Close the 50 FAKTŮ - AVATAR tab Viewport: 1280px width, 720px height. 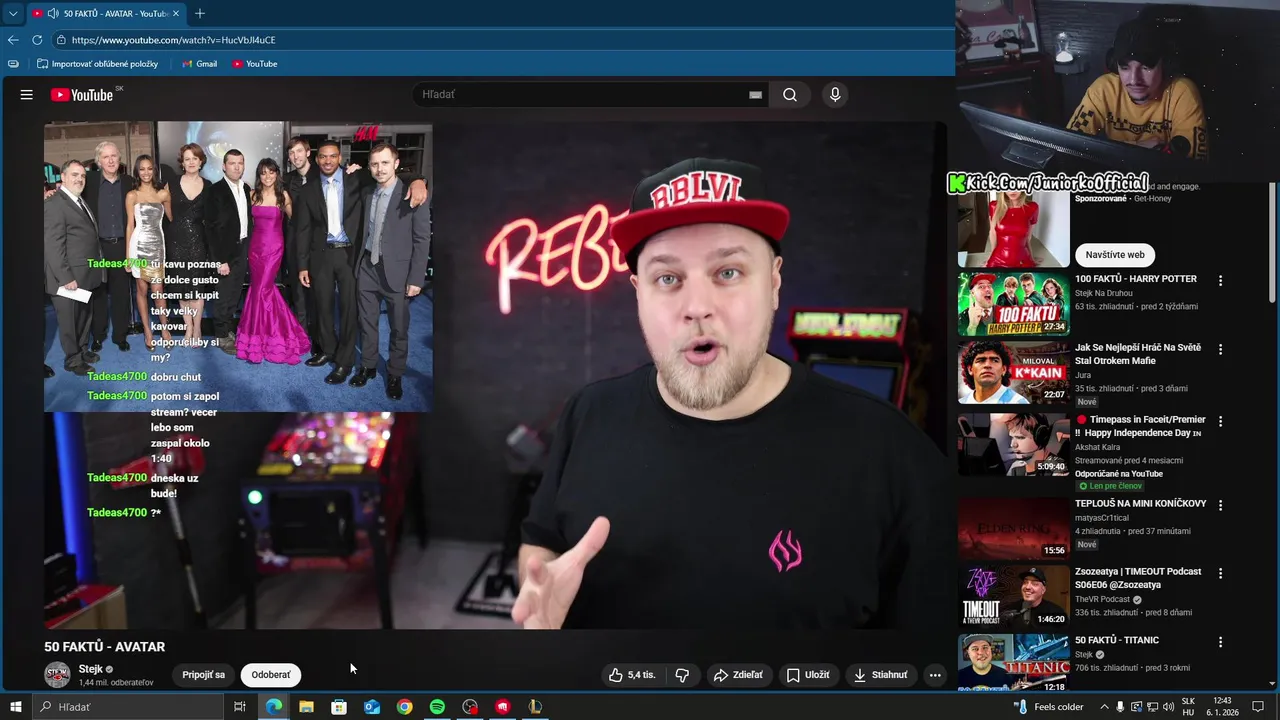[176, 14]
